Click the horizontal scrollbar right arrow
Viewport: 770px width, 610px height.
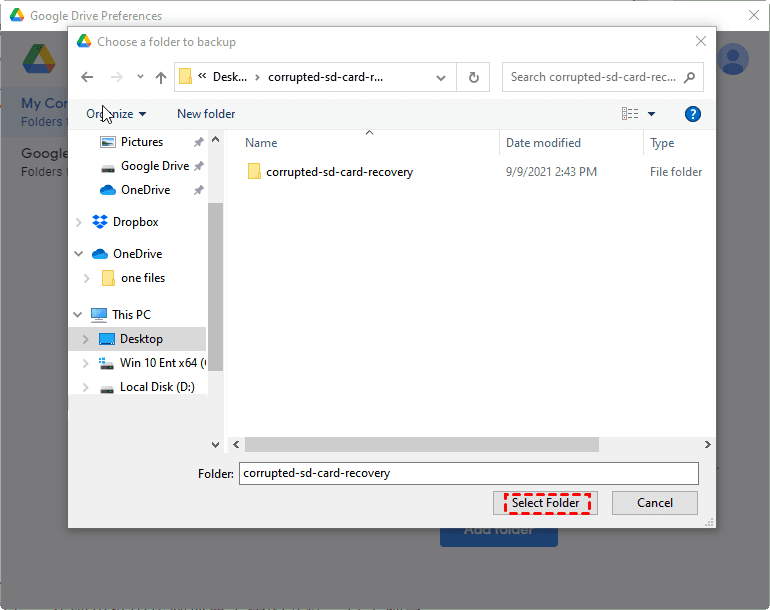pos(707,444)
